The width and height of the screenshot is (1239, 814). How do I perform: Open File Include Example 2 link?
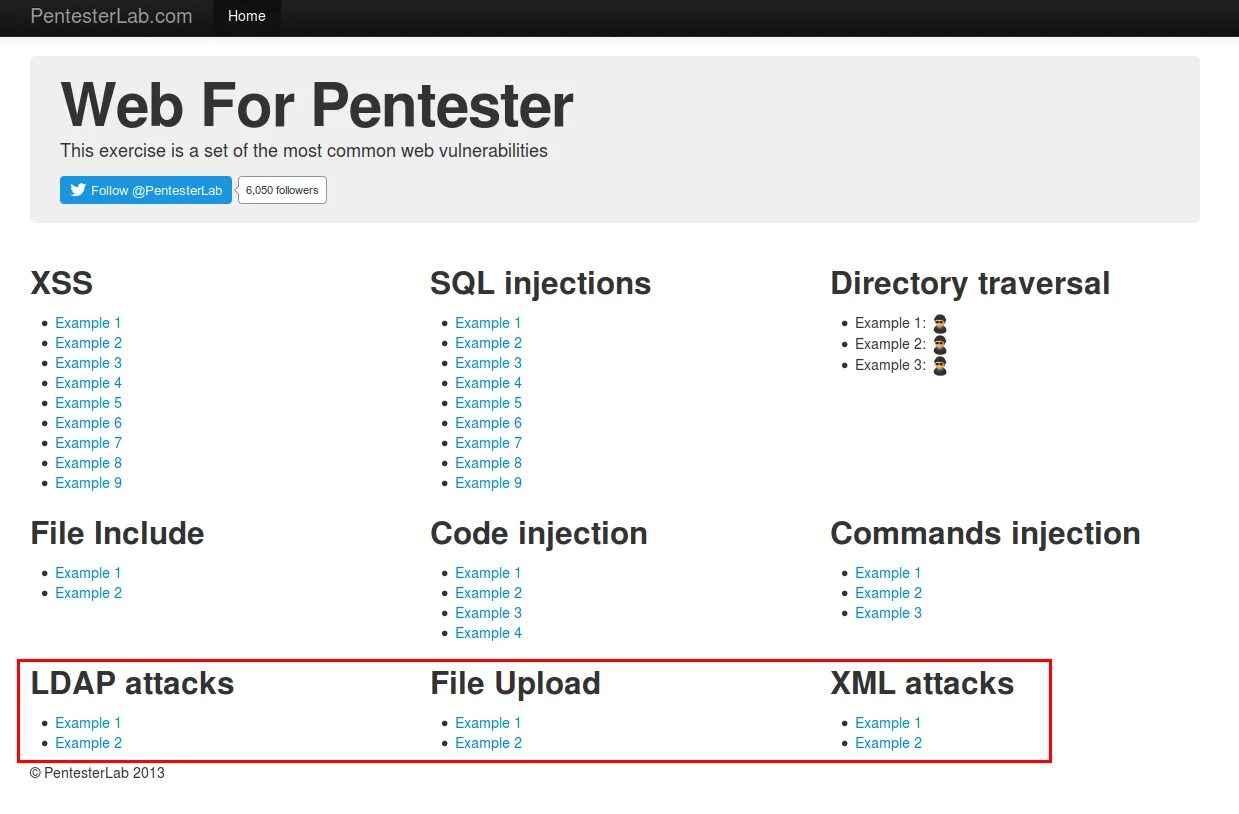pyautogui.click(x=88, y=593)
